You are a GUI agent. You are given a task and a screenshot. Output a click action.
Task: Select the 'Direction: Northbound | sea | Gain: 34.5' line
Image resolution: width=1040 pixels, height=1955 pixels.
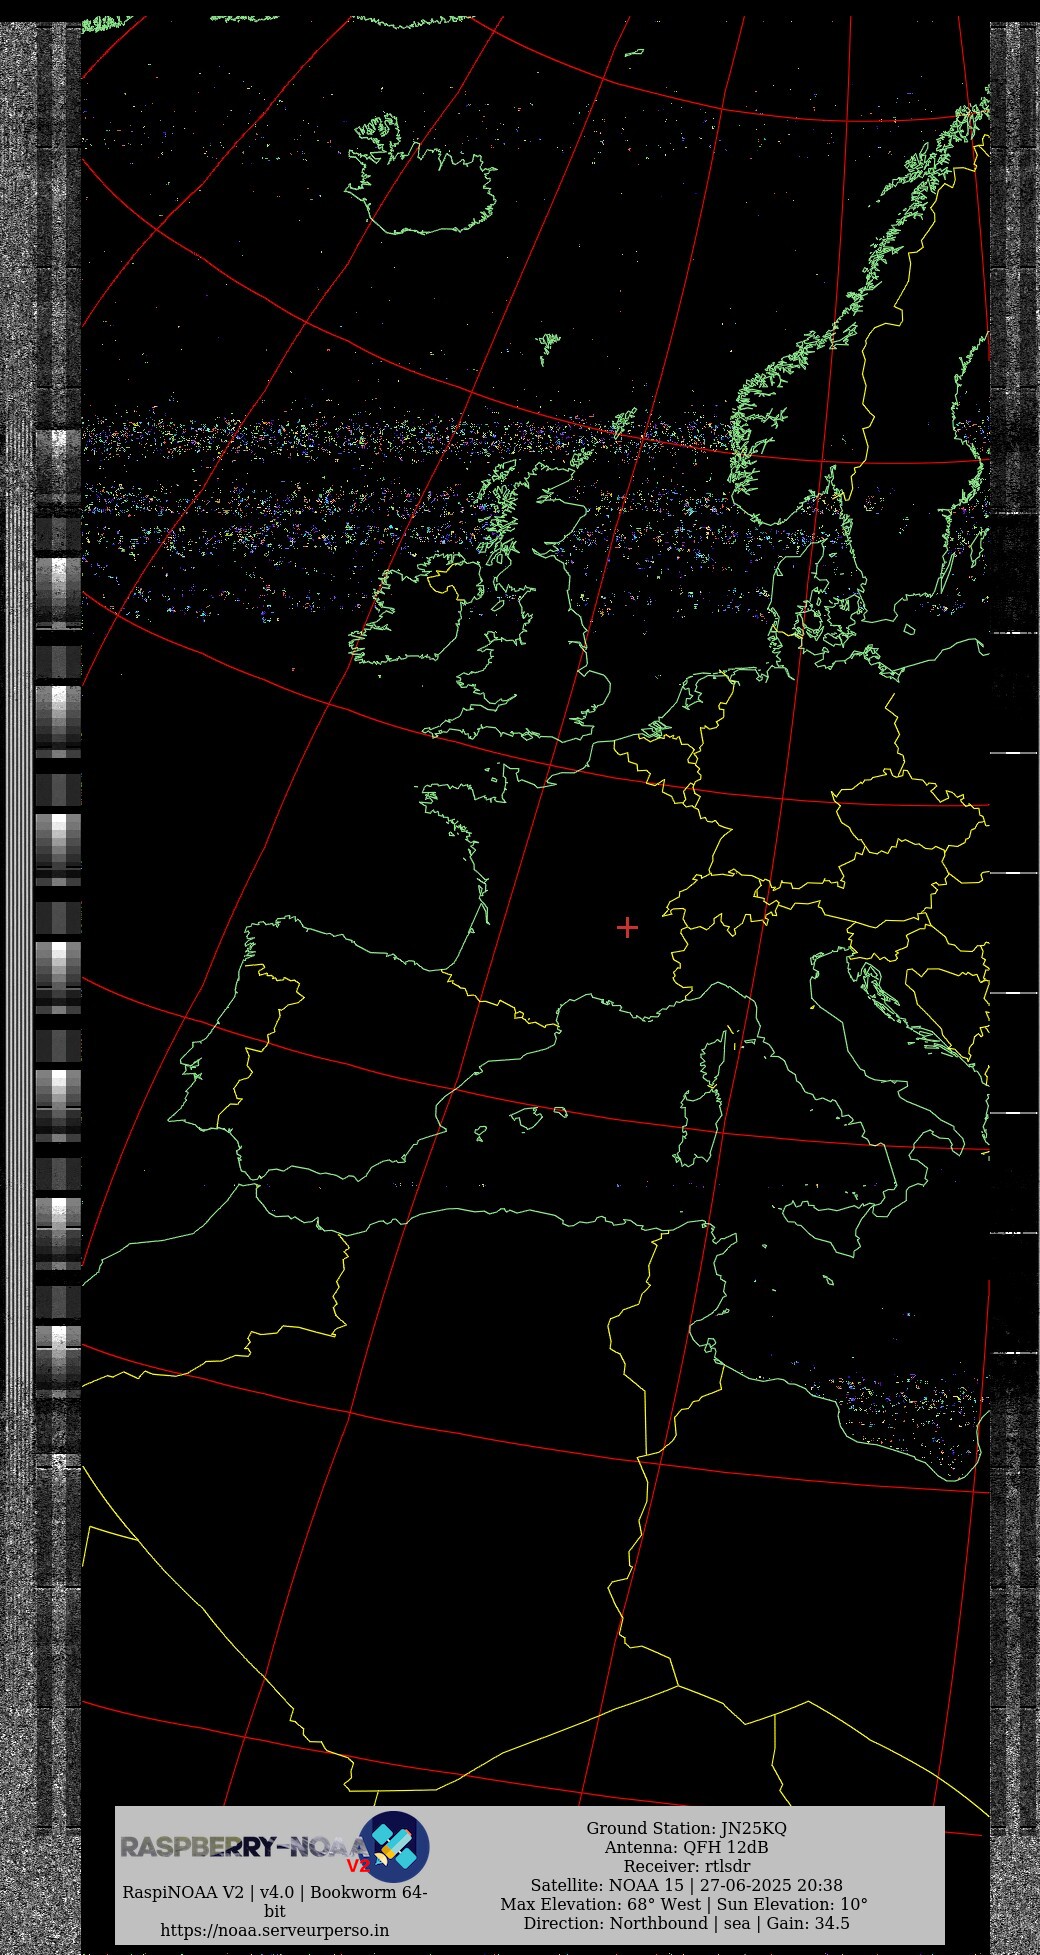click(686, 1923)
